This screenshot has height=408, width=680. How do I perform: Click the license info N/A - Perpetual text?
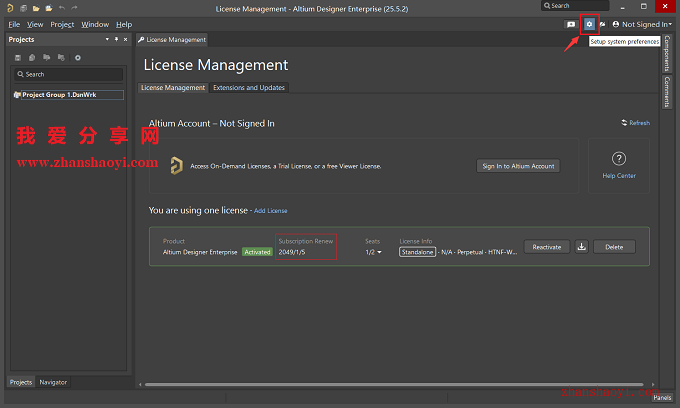(x=479, y=252)
